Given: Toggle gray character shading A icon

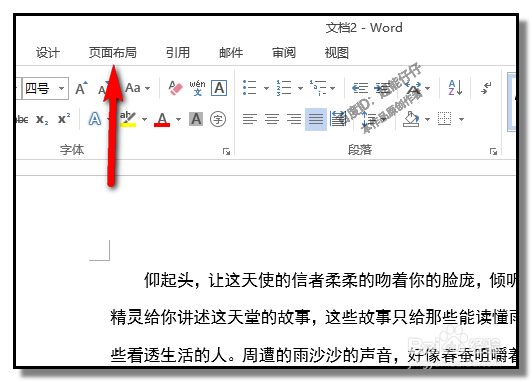Looking at the screenshot, I should click(196, 119).
